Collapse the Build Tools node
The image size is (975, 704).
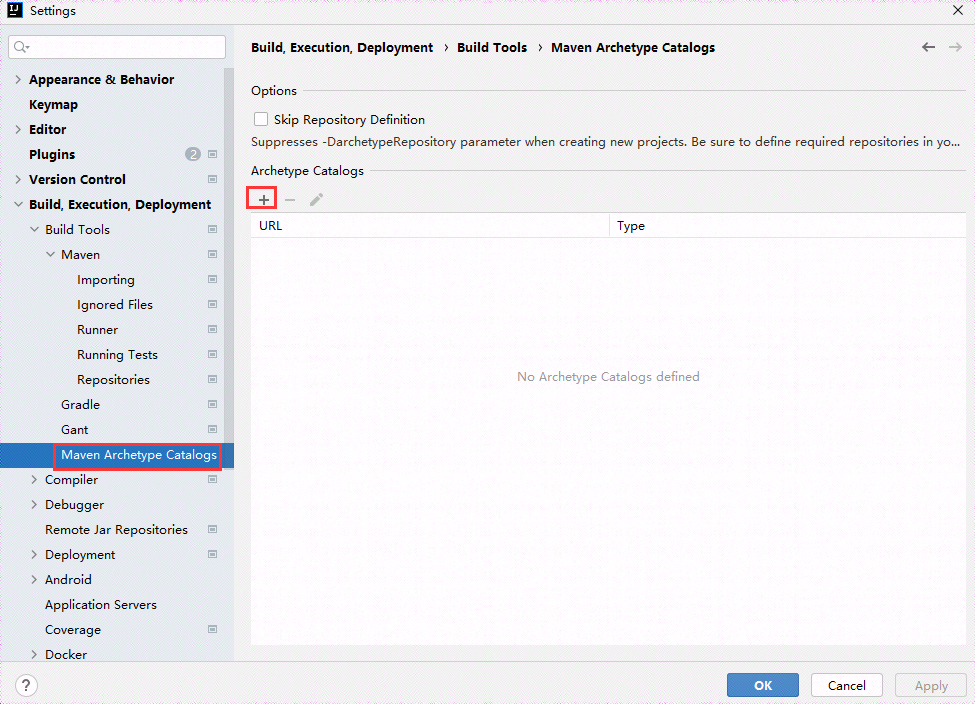point(34,229)
